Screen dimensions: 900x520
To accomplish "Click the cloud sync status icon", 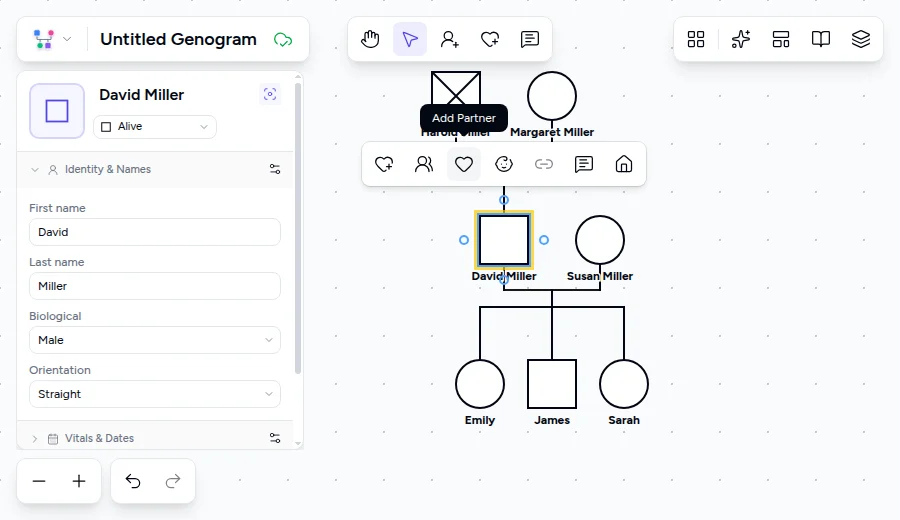I will coord(283,40).
